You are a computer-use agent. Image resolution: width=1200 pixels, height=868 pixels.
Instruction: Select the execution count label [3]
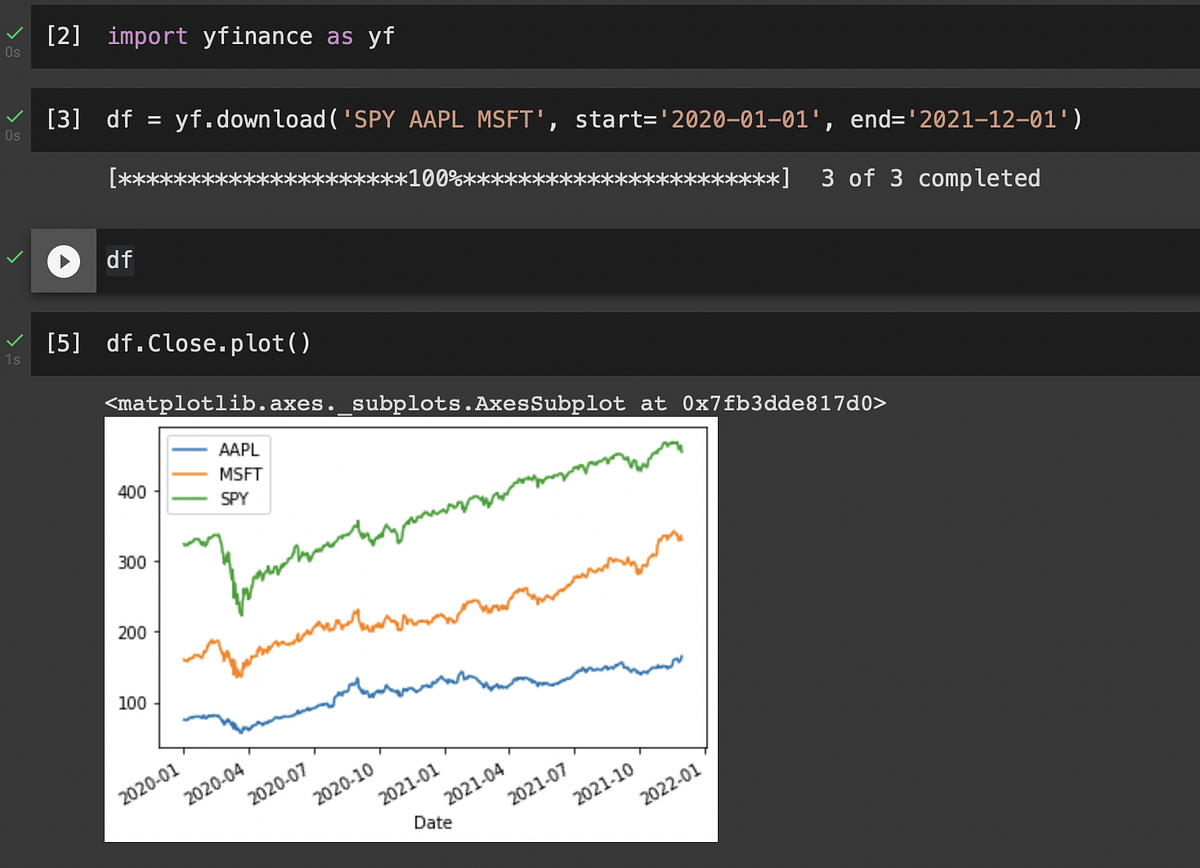pos(63,119)
